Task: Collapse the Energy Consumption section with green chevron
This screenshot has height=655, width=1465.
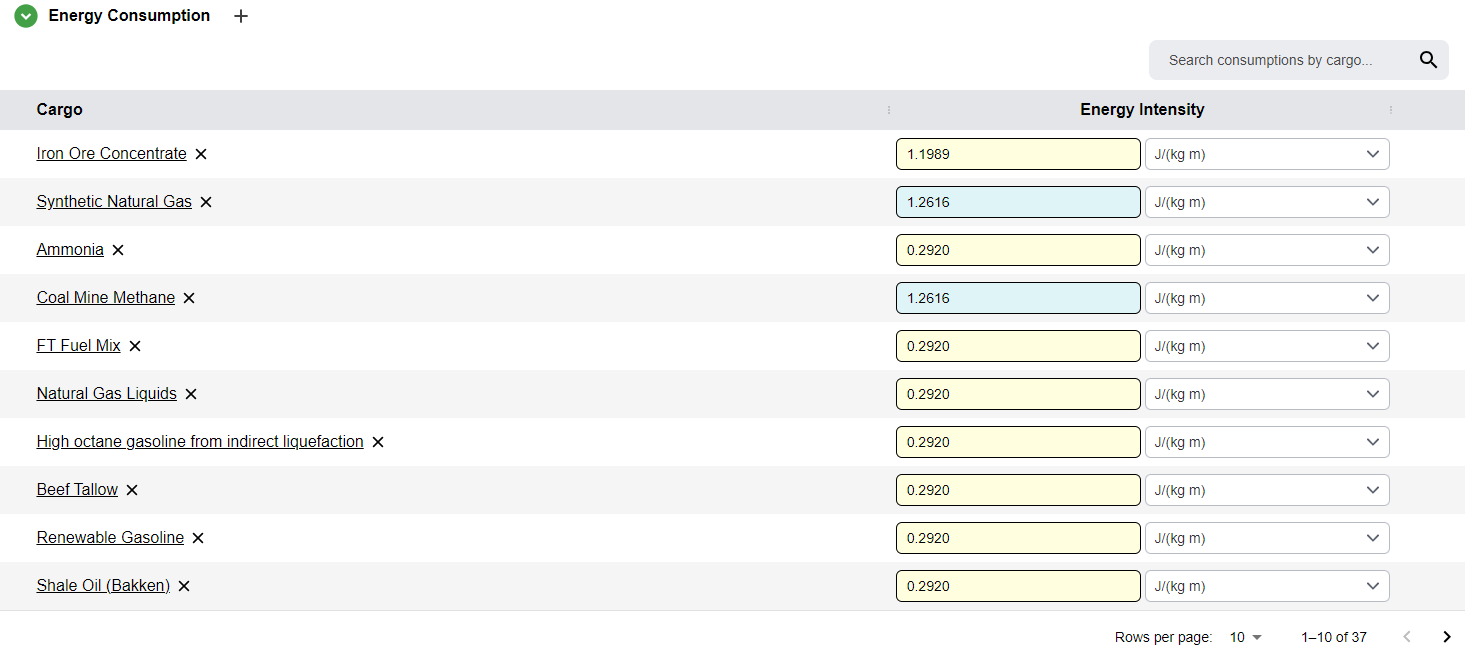Action: (x=26, y=16)
